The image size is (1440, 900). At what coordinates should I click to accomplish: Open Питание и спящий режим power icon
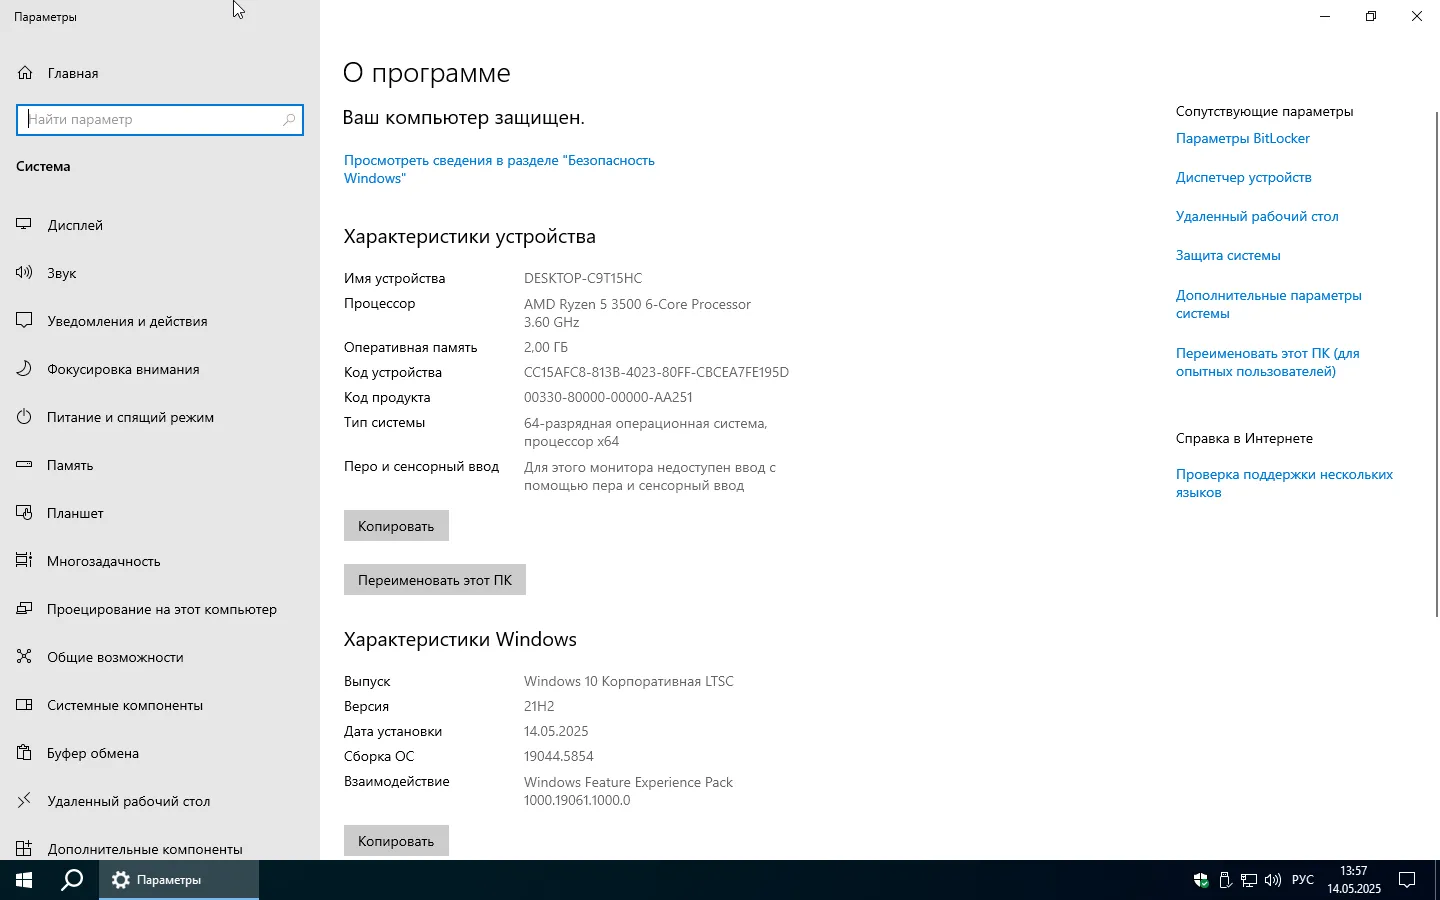click(25, 417)
